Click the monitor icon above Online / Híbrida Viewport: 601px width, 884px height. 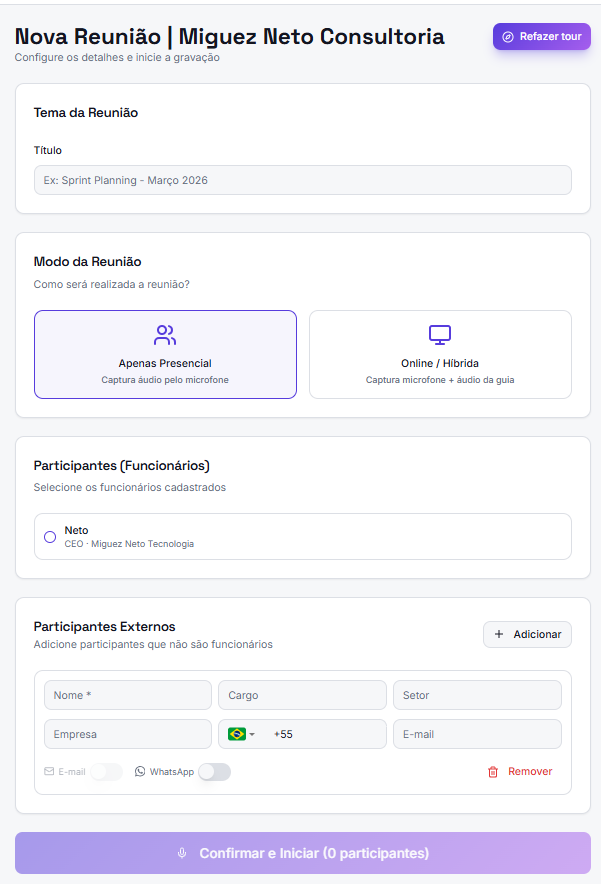click(440, 335)
